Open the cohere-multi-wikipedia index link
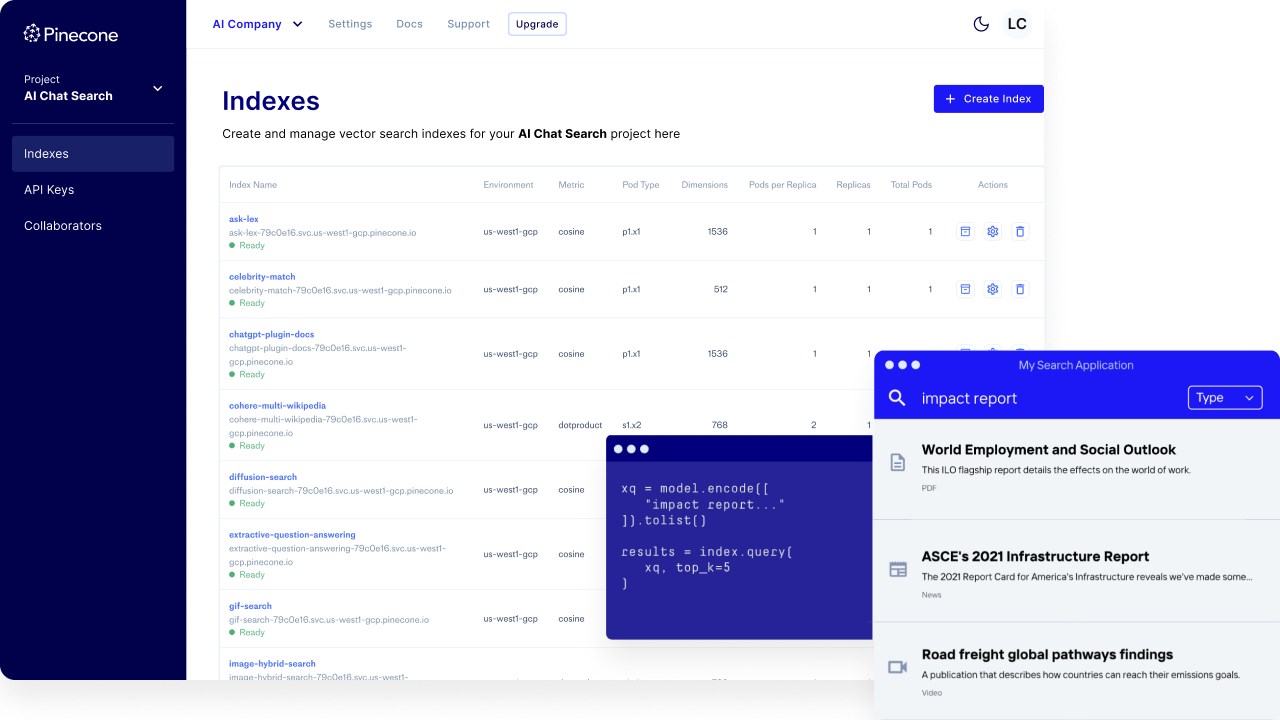This screenshot has height=720, width=1280. [x=277, y=406]
